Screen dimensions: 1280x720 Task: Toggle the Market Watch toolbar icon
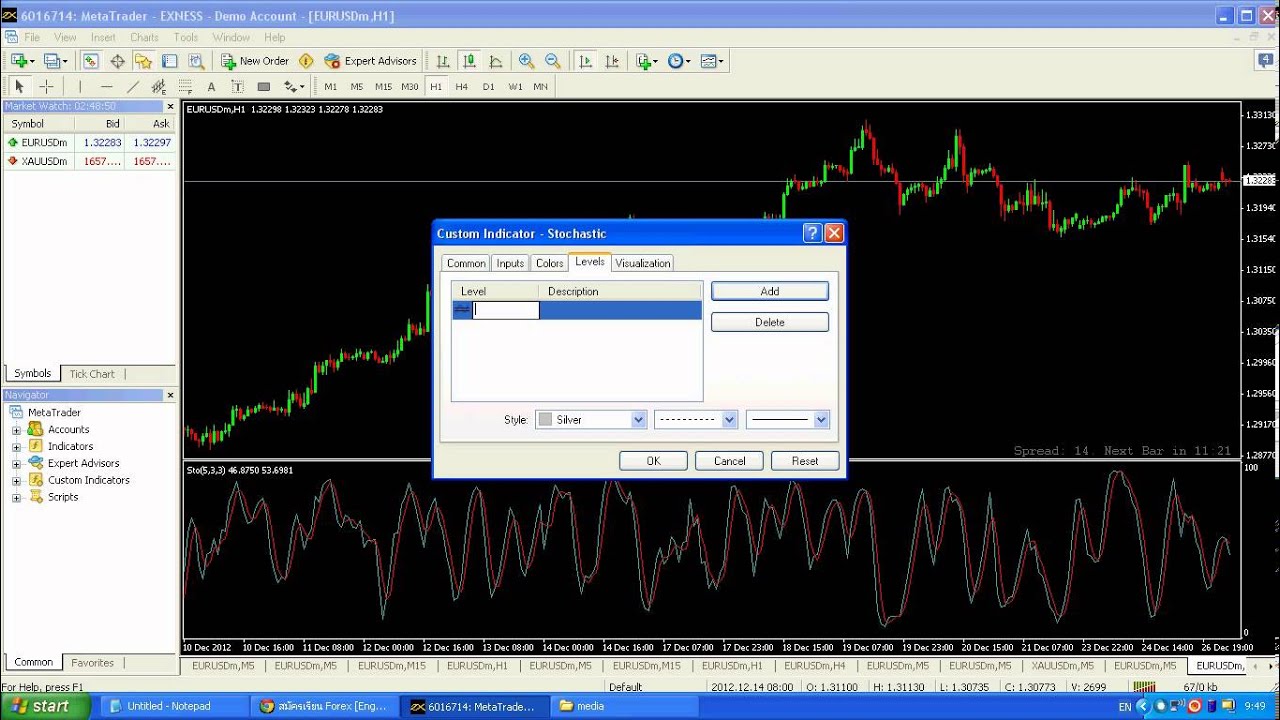(x=90, y=61)
